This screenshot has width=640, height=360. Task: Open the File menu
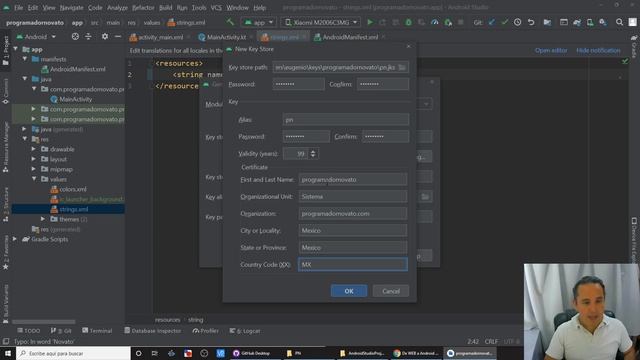click(x=19, y=8)
